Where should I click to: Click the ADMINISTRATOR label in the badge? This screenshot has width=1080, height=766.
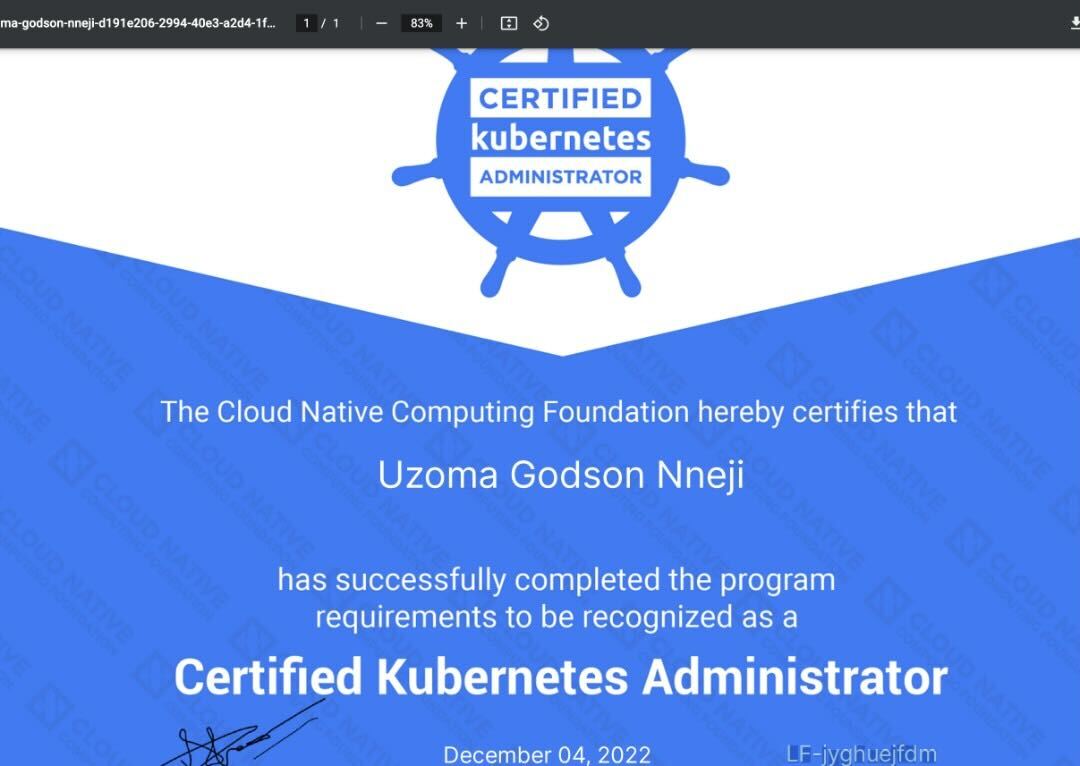pos(560,177)
